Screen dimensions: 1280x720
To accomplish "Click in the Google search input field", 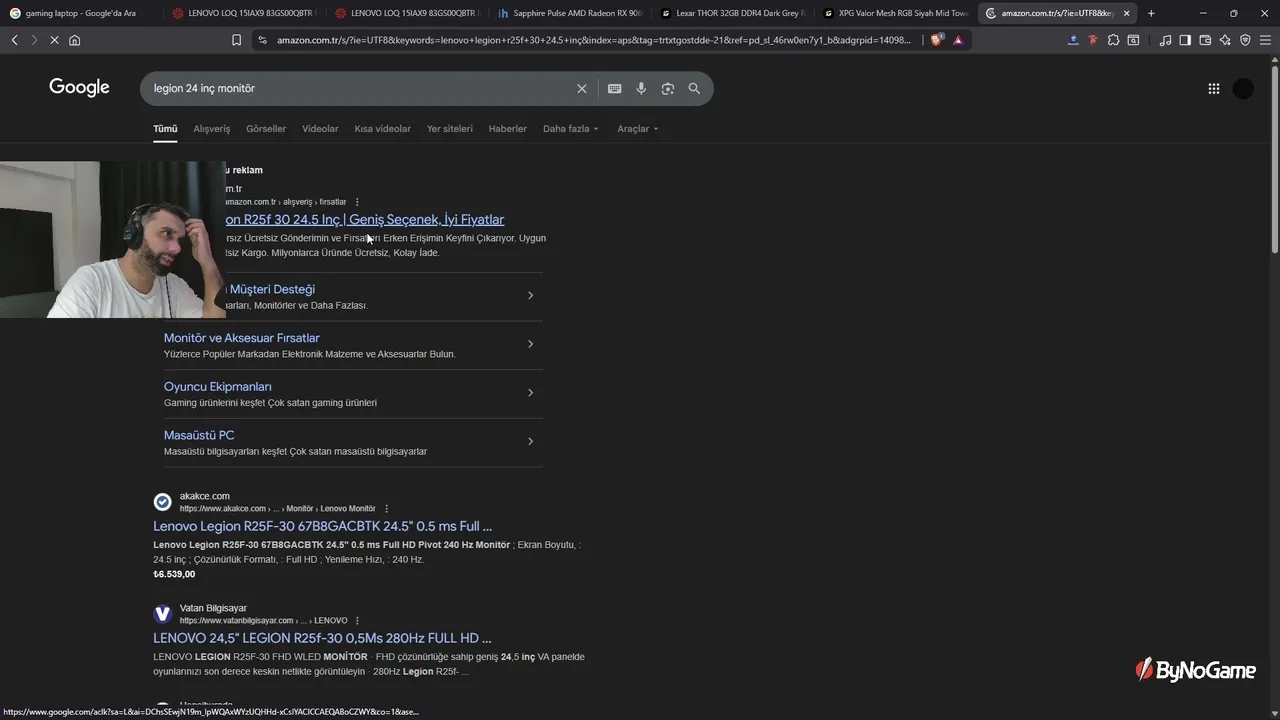I will point(360,89).
